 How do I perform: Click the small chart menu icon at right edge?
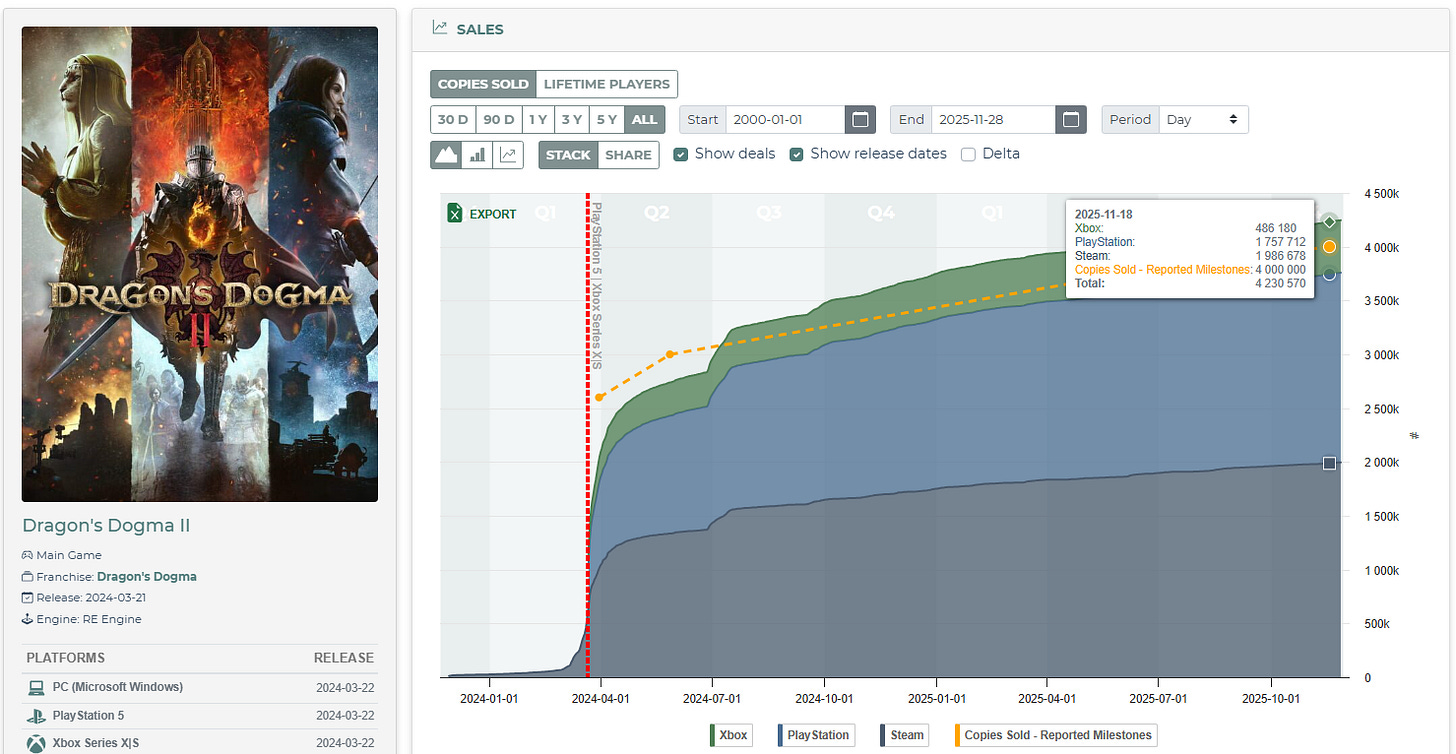click(1414, 436)
